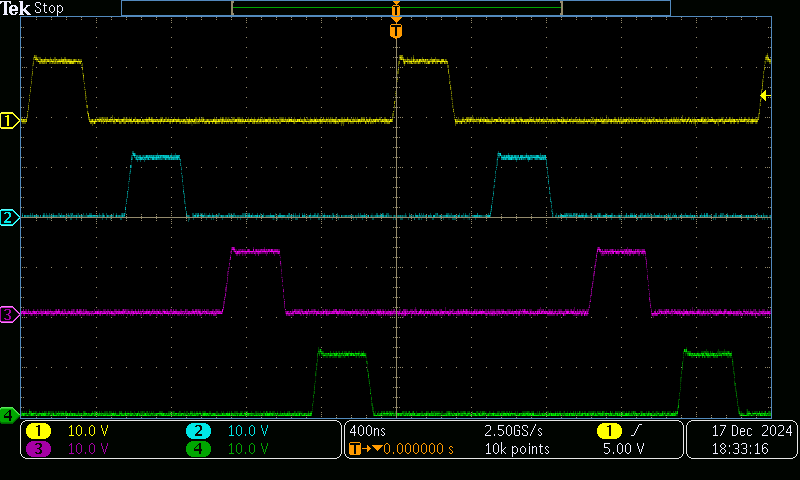Click the channel 2 cyan ground marker
800x480 pixels.
[x=9, y=217]
